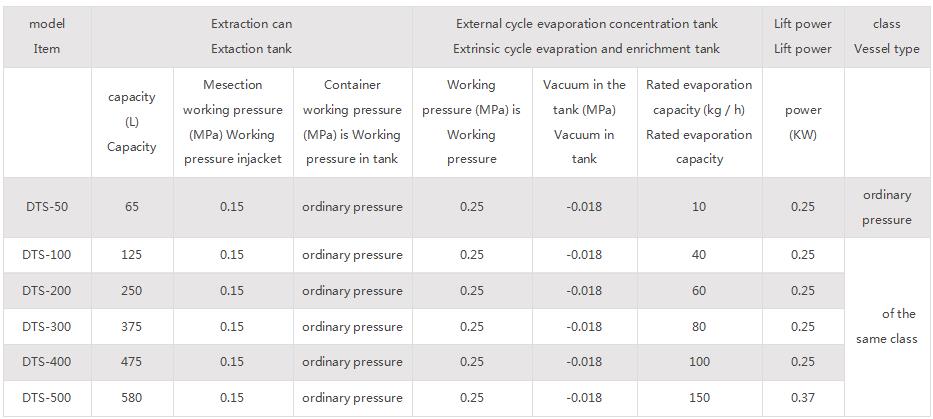Click the capacity value 65
The height and width of the screenshot is (419, 933).
coord(132,207)
